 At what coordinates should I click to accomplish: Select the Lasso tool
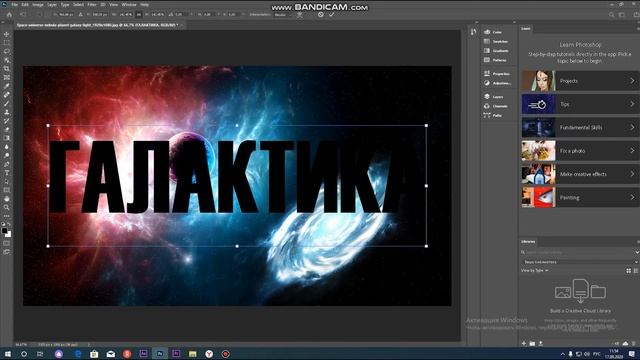(x=7, y=51)
